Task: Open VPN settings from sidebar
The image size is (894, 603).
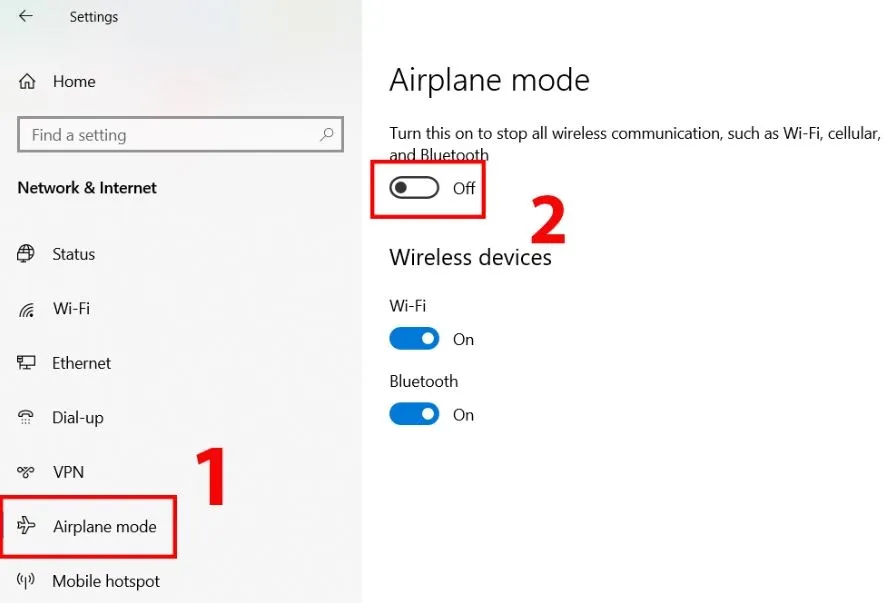Action: pos(68,472)
